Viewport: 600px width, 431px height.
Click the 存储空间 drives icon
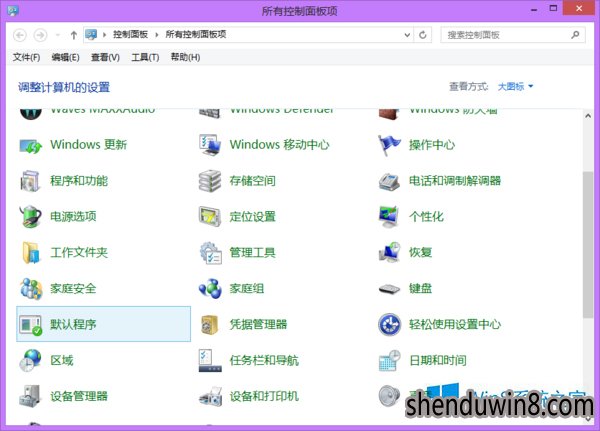(210, 181)
